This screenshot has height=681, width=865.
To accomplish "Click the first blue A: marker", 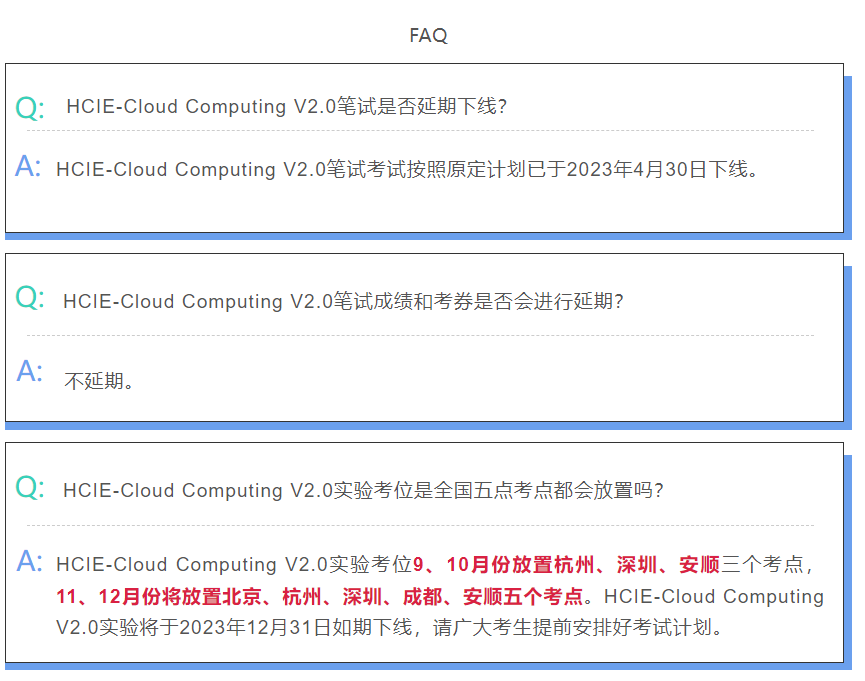I will [28, 166].
